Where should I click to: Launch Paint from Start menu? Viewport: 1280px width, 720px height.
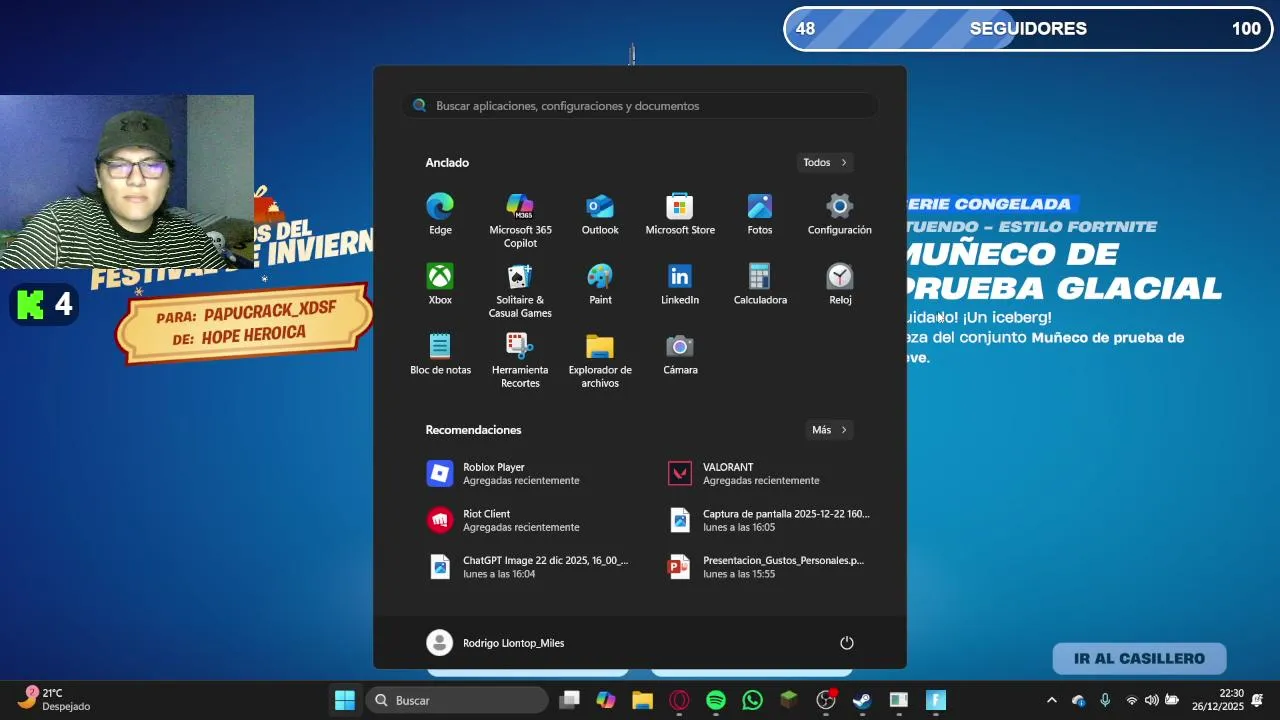click(600, 285)
